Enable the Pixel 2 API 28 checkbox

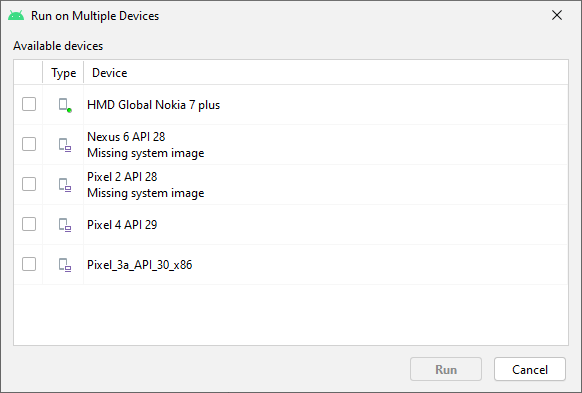[29, 184]
